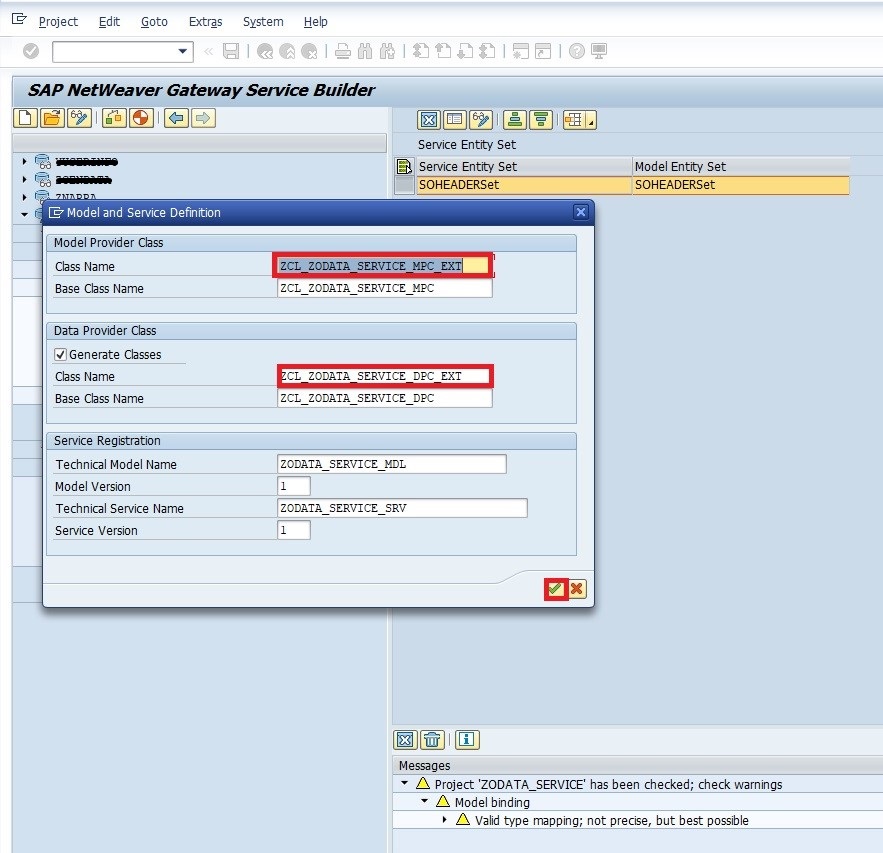Click the blue left arrow navigation icon
Image resolution: width=883 pixels, height=853 pixels.
176,118
